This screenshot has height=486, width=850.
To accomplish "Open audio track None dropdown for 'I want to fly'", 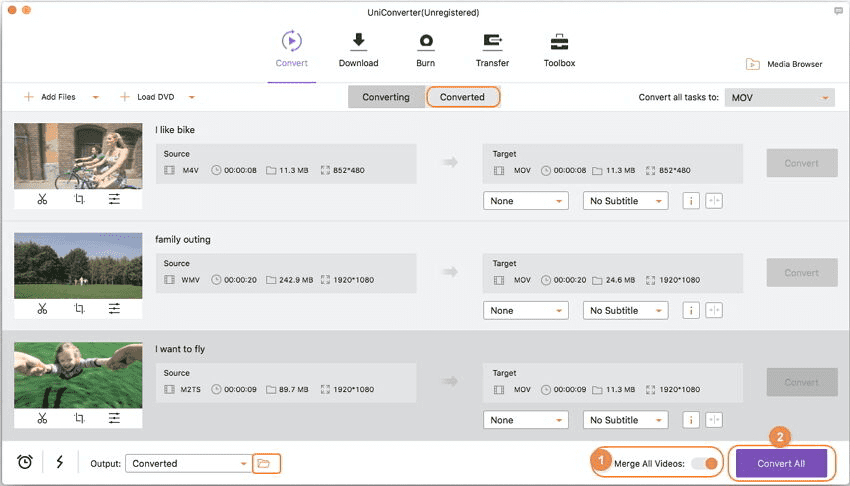I will [x=525, y=420].
